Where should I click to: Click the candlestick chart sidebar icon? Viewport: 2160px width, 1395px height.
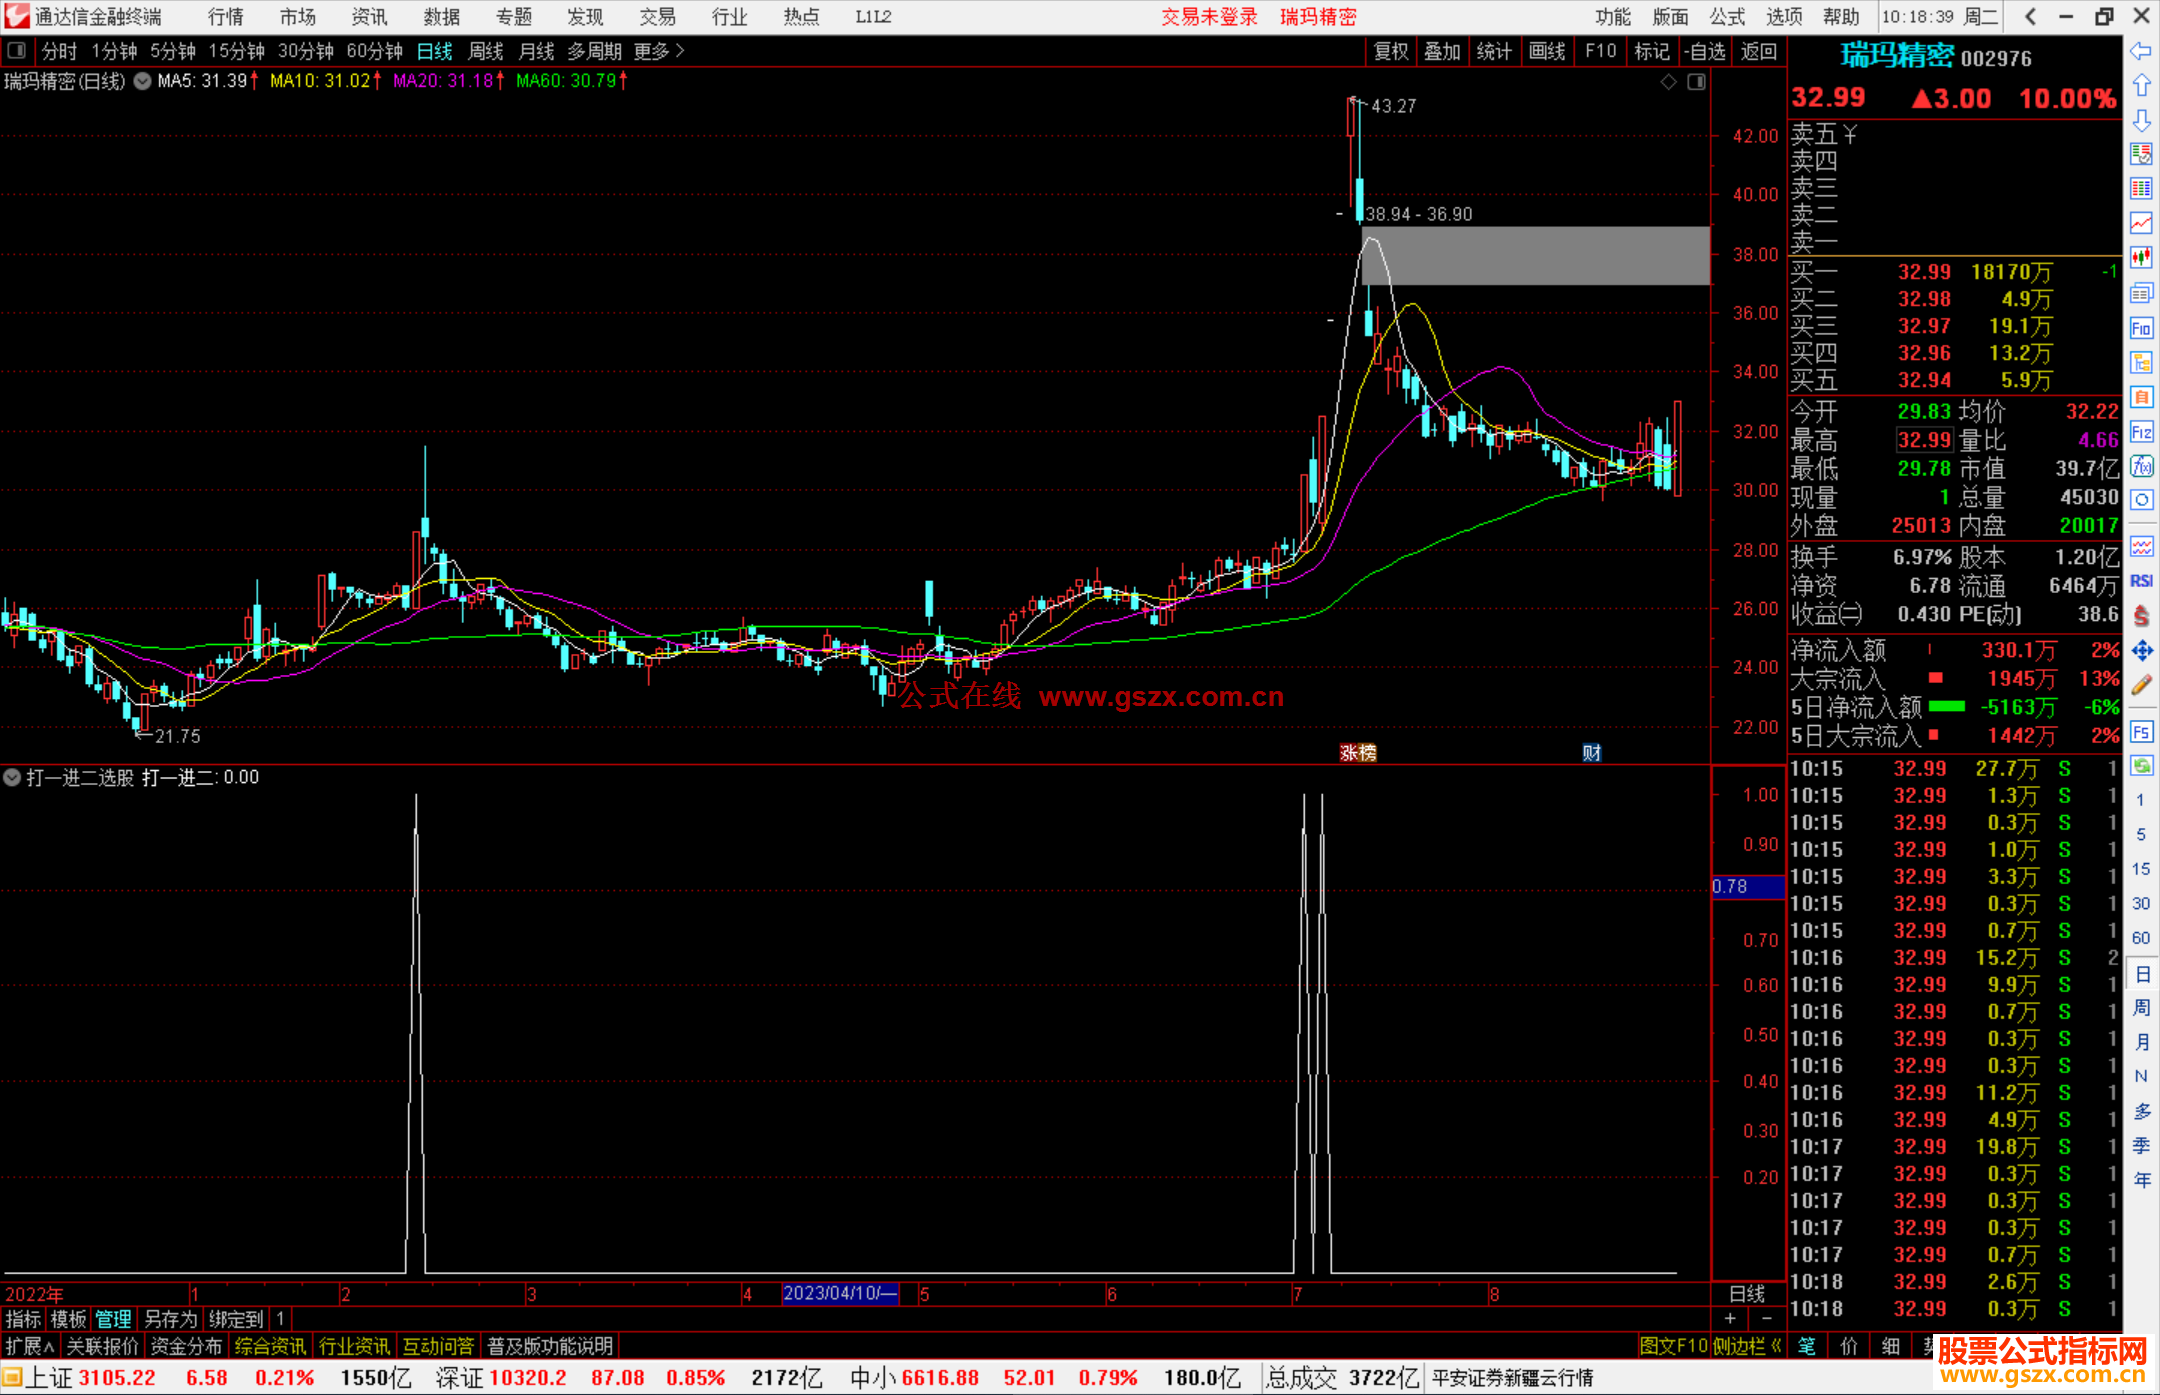(2141, 258)
